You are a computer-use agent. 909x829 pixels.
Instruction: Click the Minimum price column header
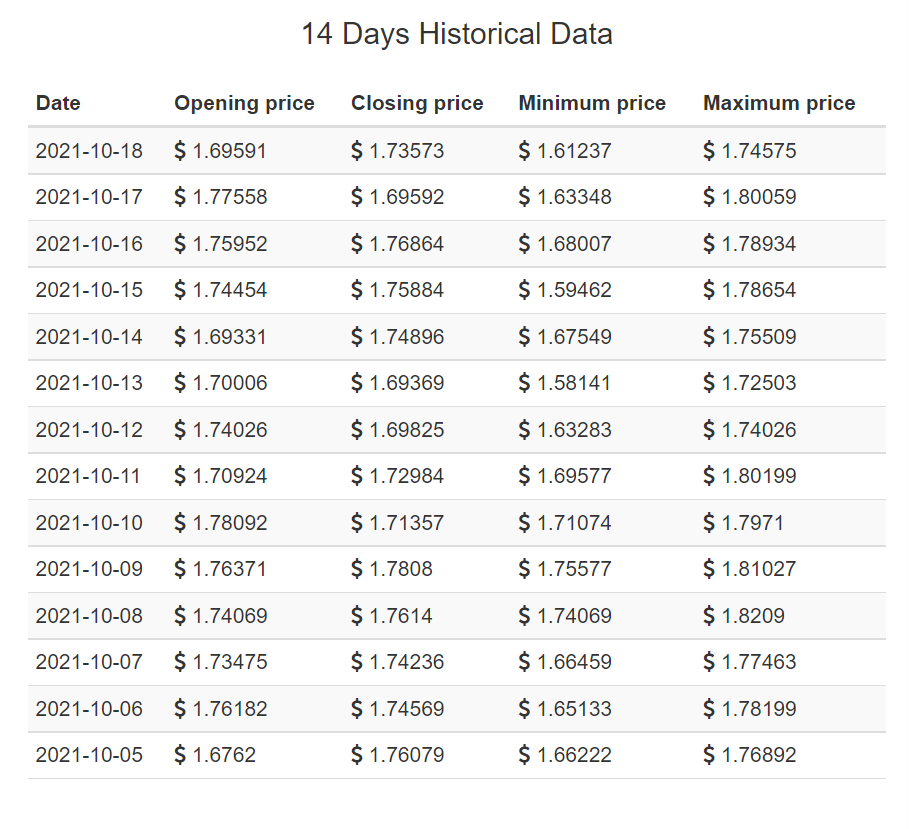[592, 103]
